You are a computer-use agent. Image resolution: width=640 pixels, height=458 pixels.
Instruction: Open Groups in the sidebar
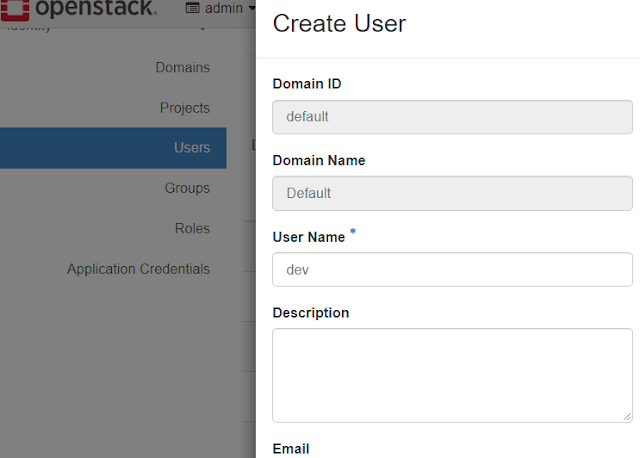187,188
